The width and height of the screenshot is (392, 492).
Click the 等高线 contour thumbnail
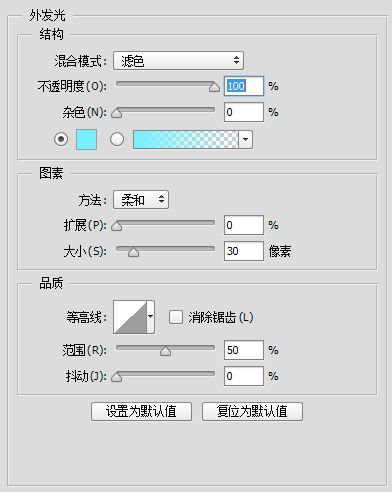coord(130,317)
